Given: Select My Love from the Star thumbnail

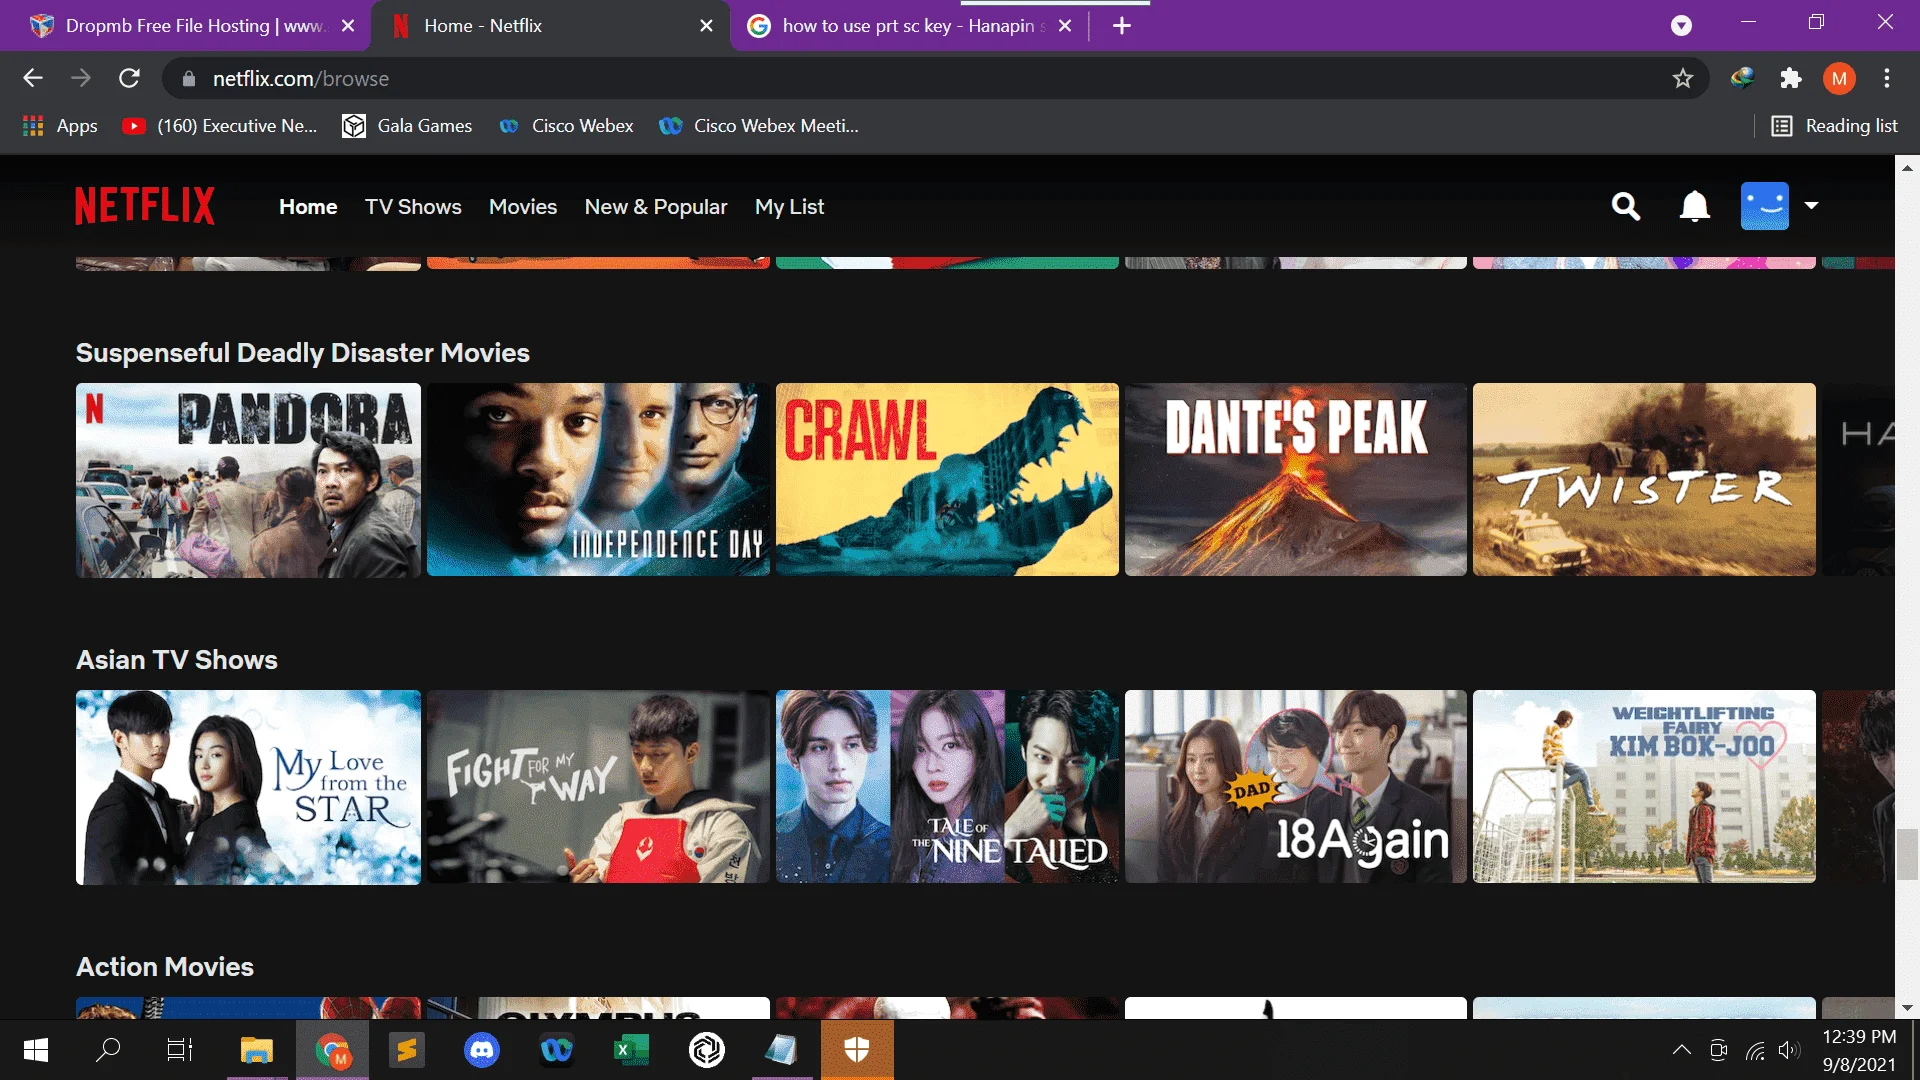Looking at the screenshot, I should coord(248,787).
